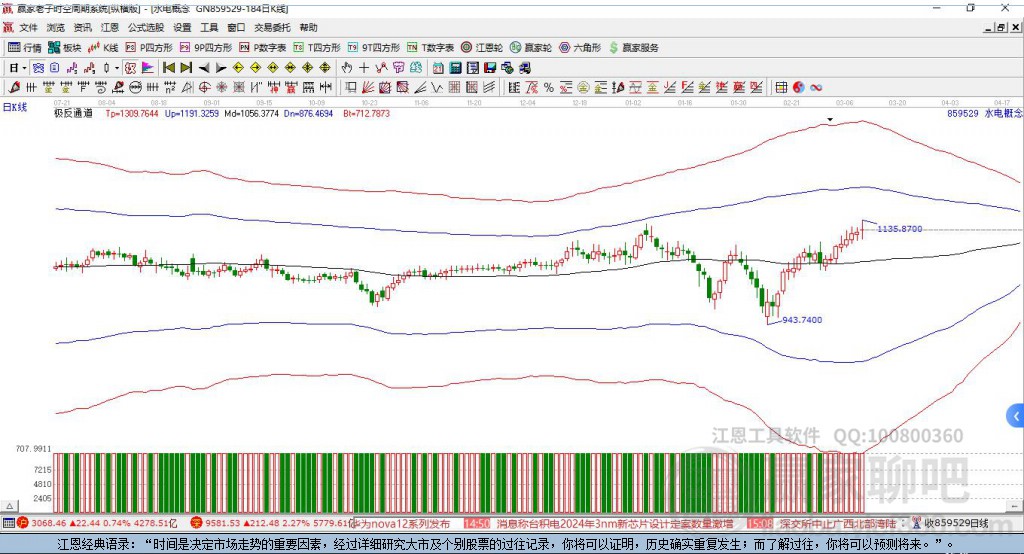Select the purple step-chart 5 icon
This screenshot has width=1024, height=554.
[x=72, y=68]
